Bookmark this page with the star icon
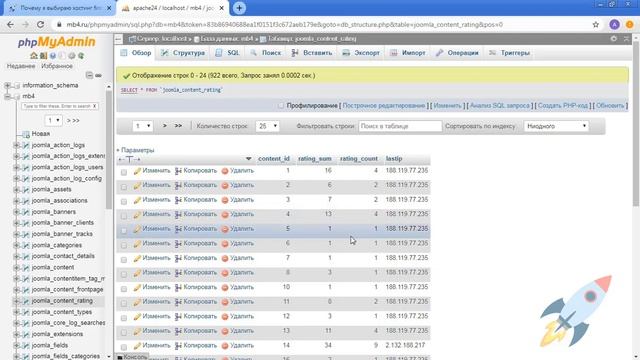Viewport: 640px width, 360px height. (x=596, y=24)
